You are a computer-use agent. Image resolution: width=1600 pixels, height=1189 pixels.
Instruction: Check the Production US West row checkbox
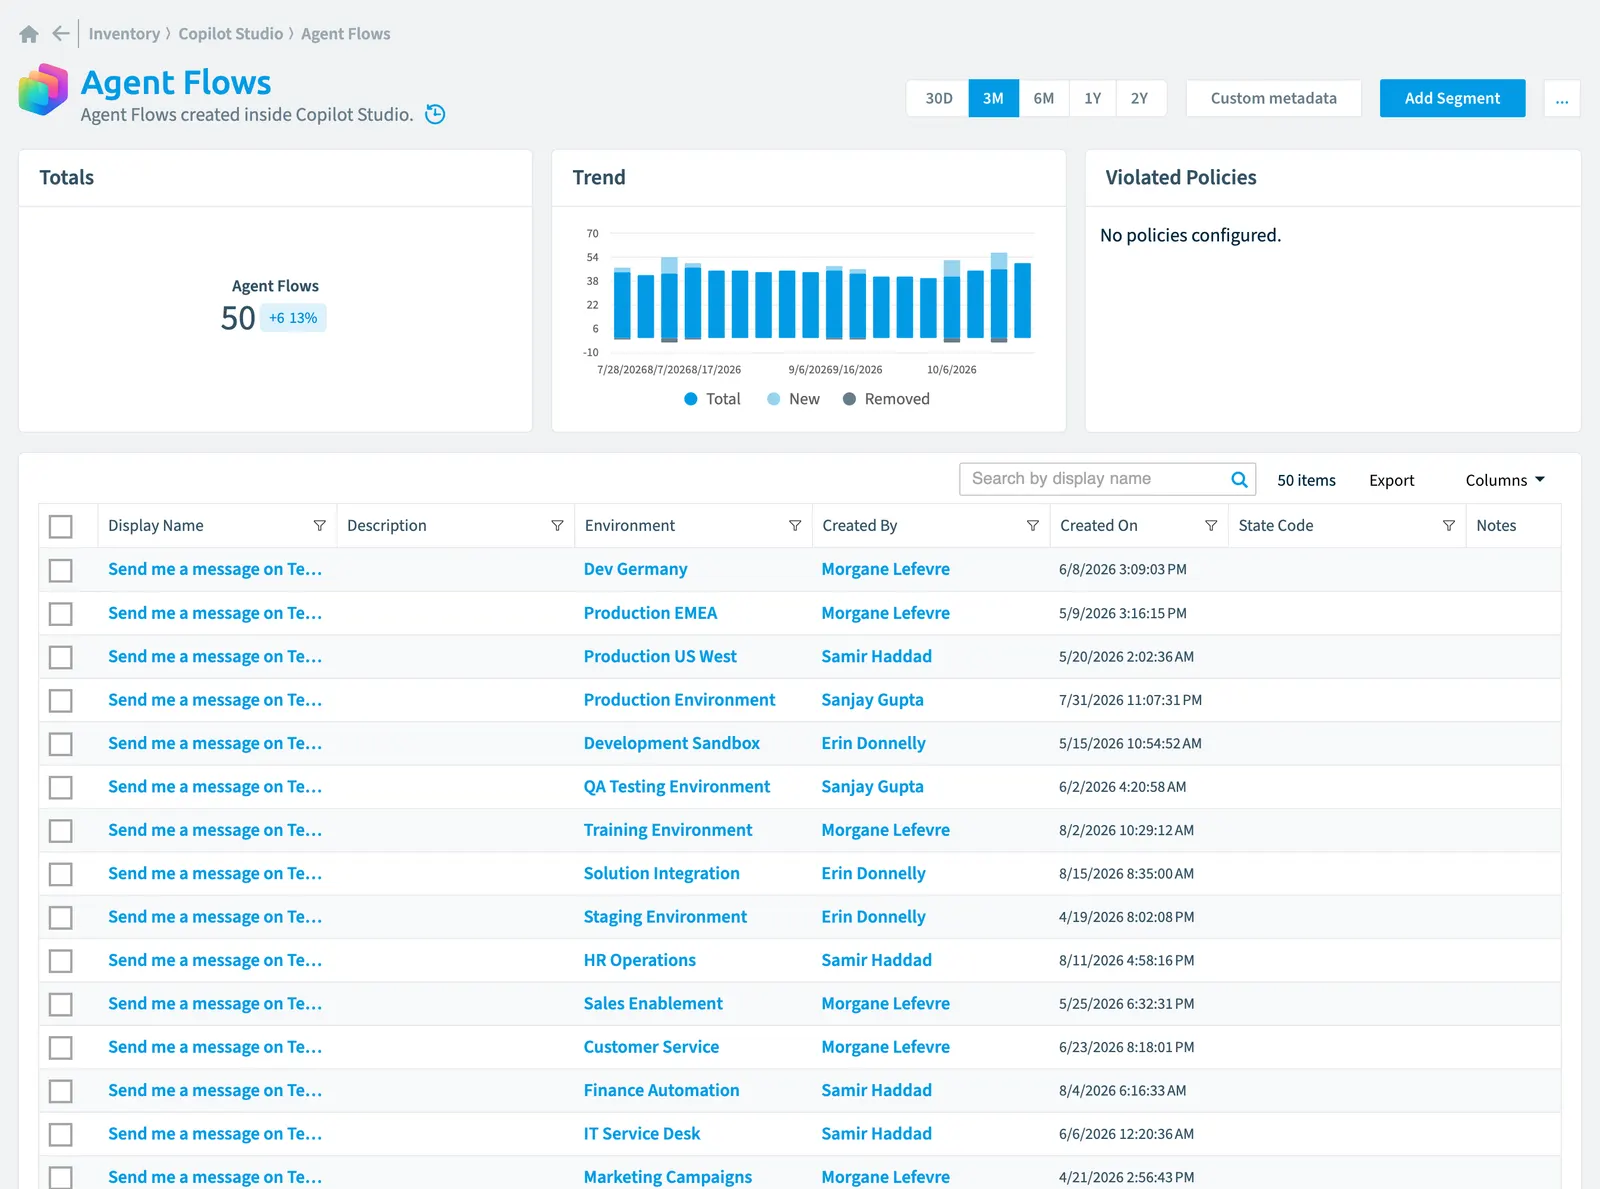pyautogui.click(x=61, y=657)
